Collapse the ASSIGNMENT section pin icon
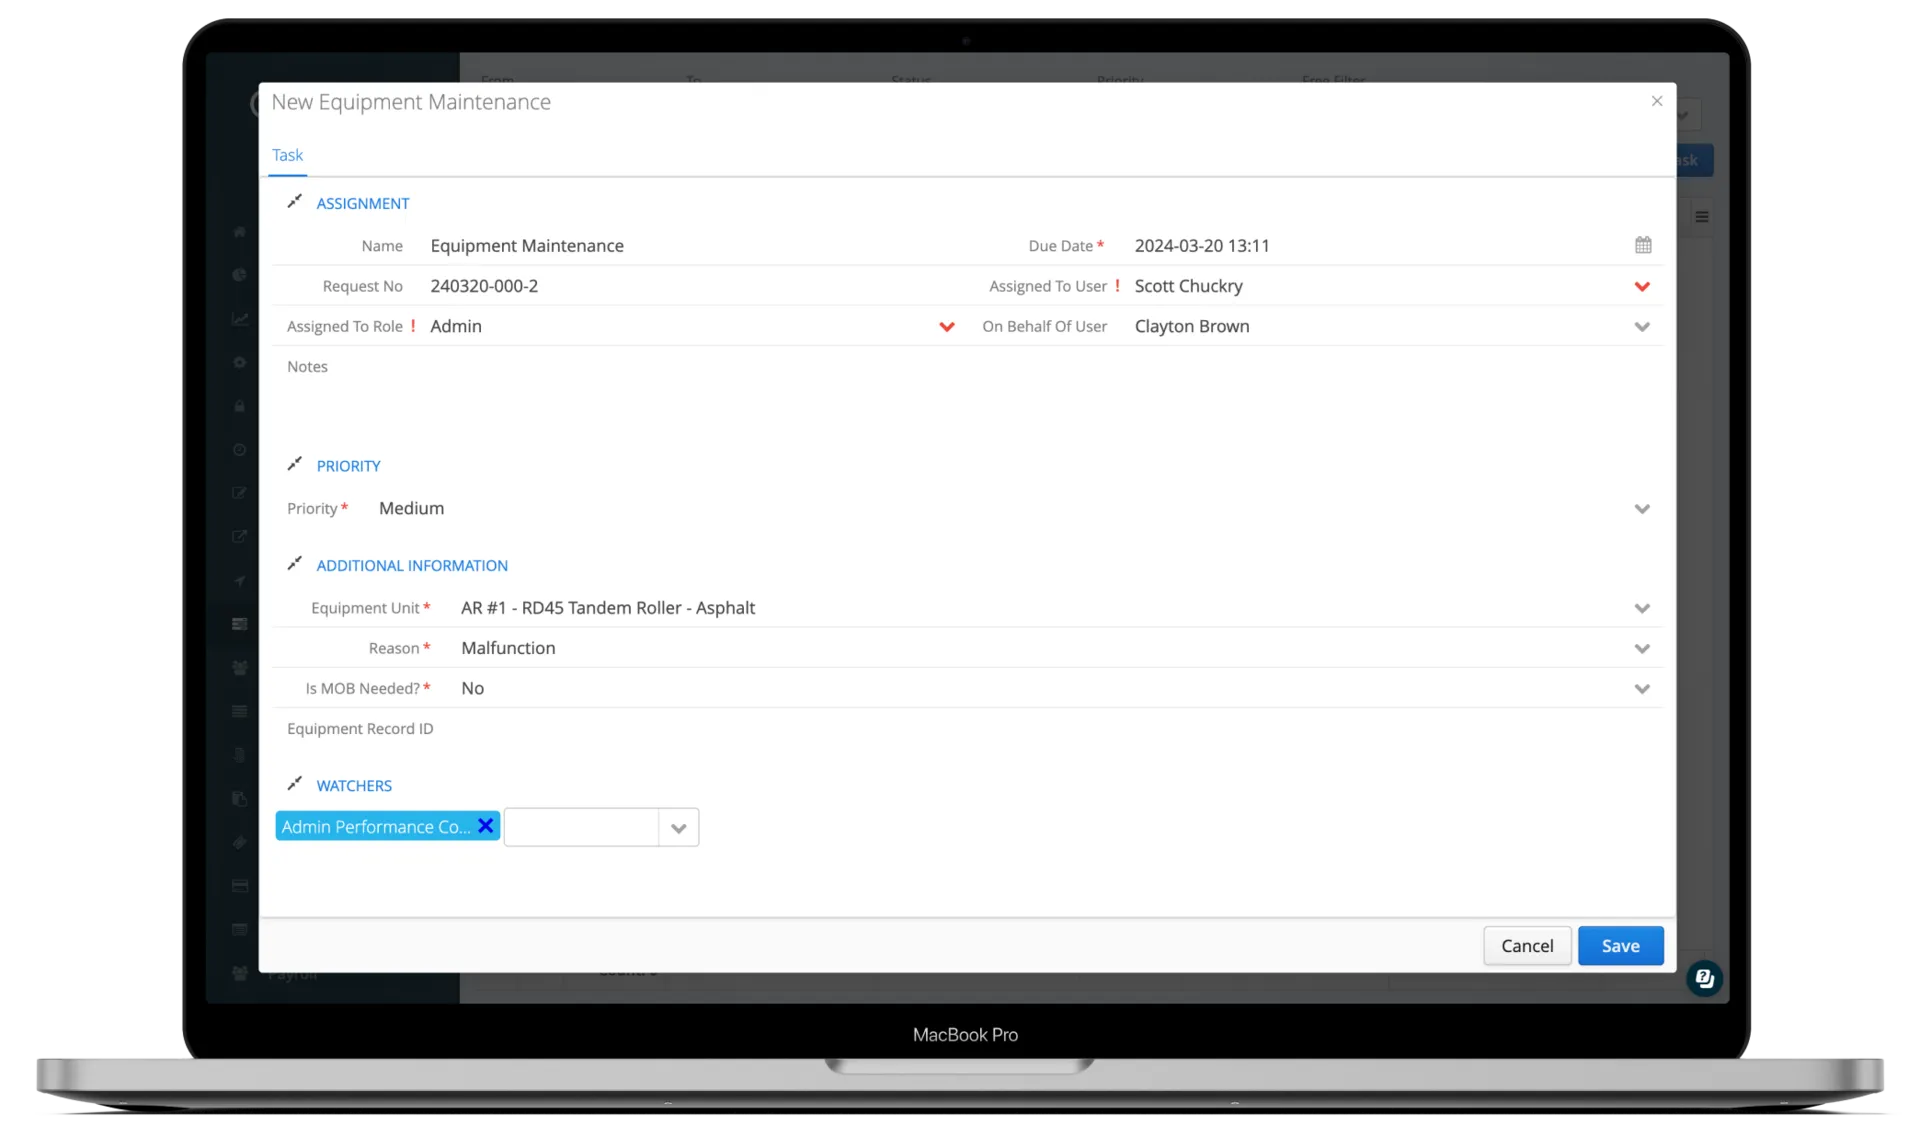This screenshot has width=1920, height=1137. coord(294,202)
